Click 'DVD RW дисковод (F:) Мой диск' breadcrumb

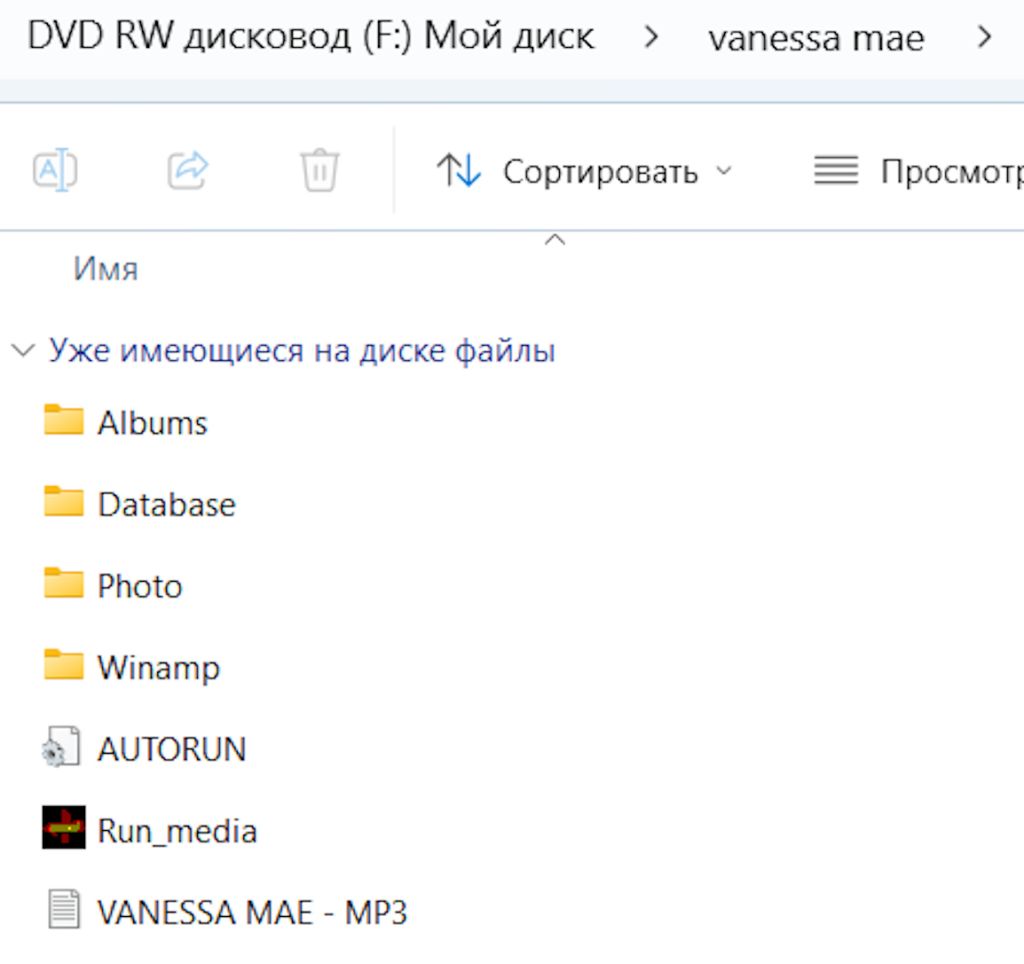tap(311, 36)
